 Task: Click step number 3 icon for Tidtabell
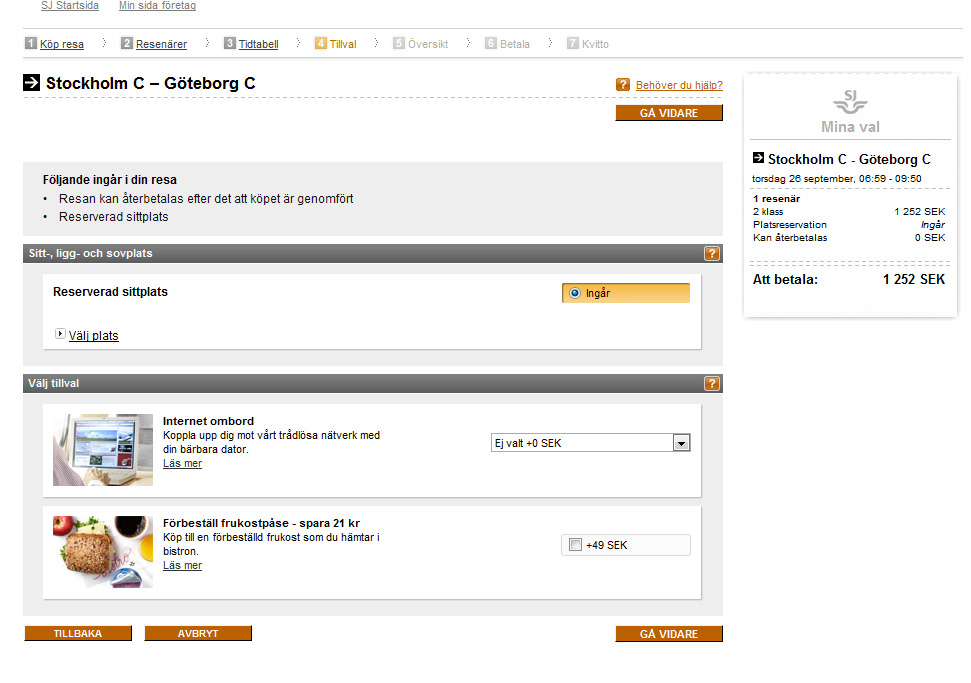(x=229, y=43)
